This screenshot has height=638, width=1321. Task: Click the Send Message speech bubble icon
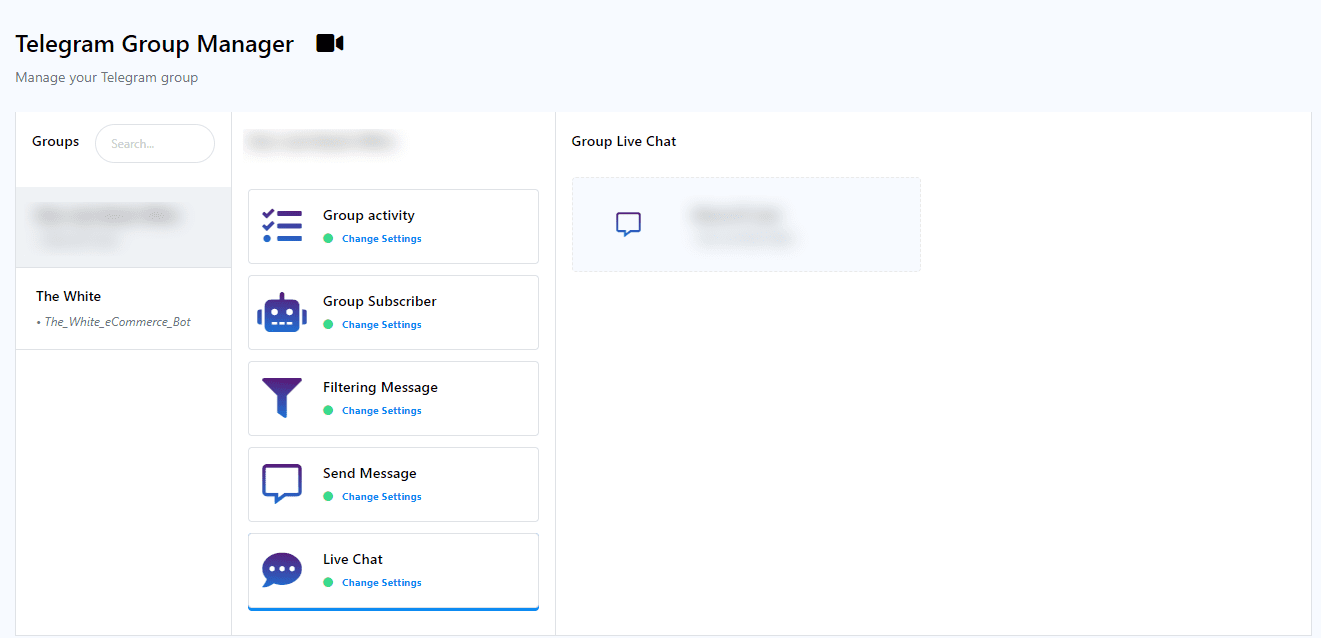point(282,484)
